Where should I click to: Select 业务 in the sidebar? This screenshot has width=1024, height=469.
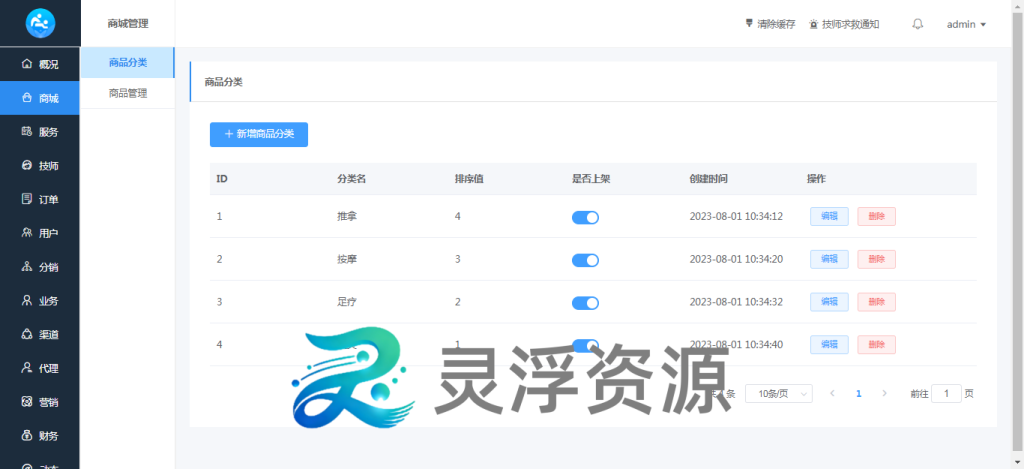(x=40, y=301)
